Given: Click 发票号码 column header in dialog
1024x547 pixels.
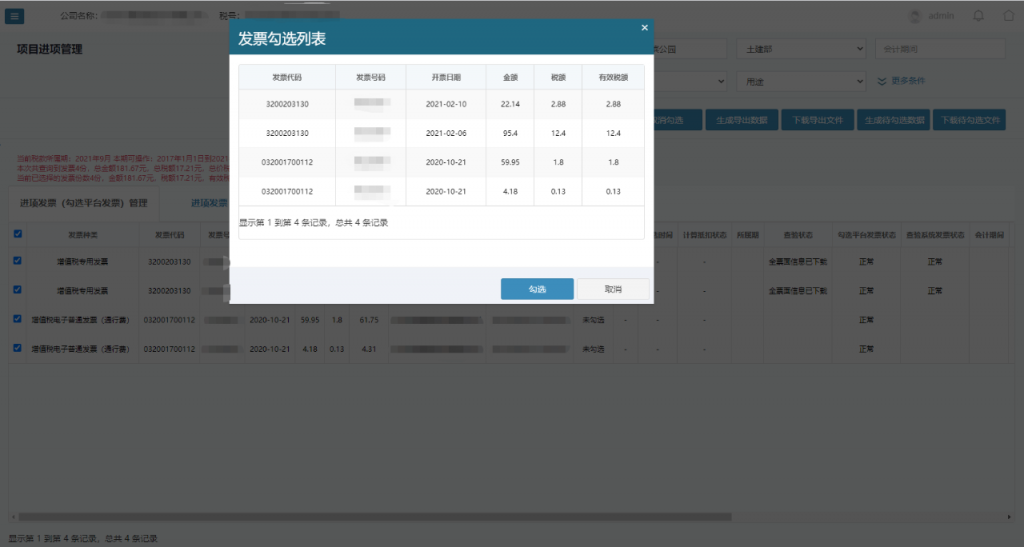Looking at the screenshot, I should point(370,77).
